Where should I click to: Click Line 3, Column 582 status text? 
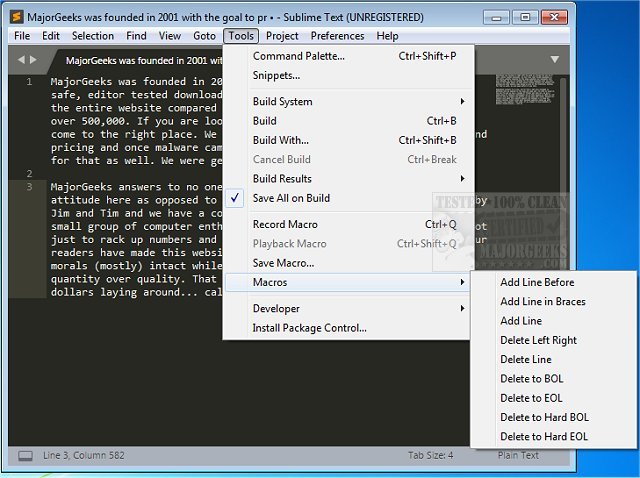pos(84,455)
